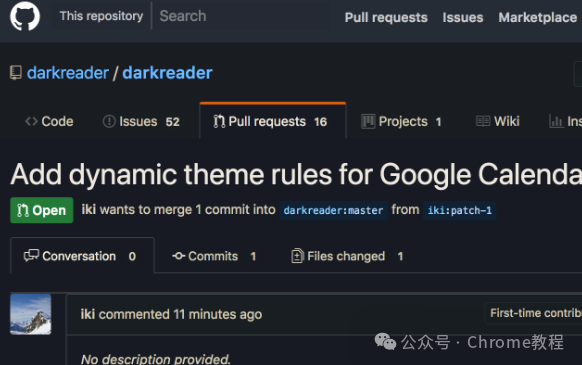Click the darkreader:master base branch label
The height and width of the screenshot is (365, 582).
[x=333, y=211]
